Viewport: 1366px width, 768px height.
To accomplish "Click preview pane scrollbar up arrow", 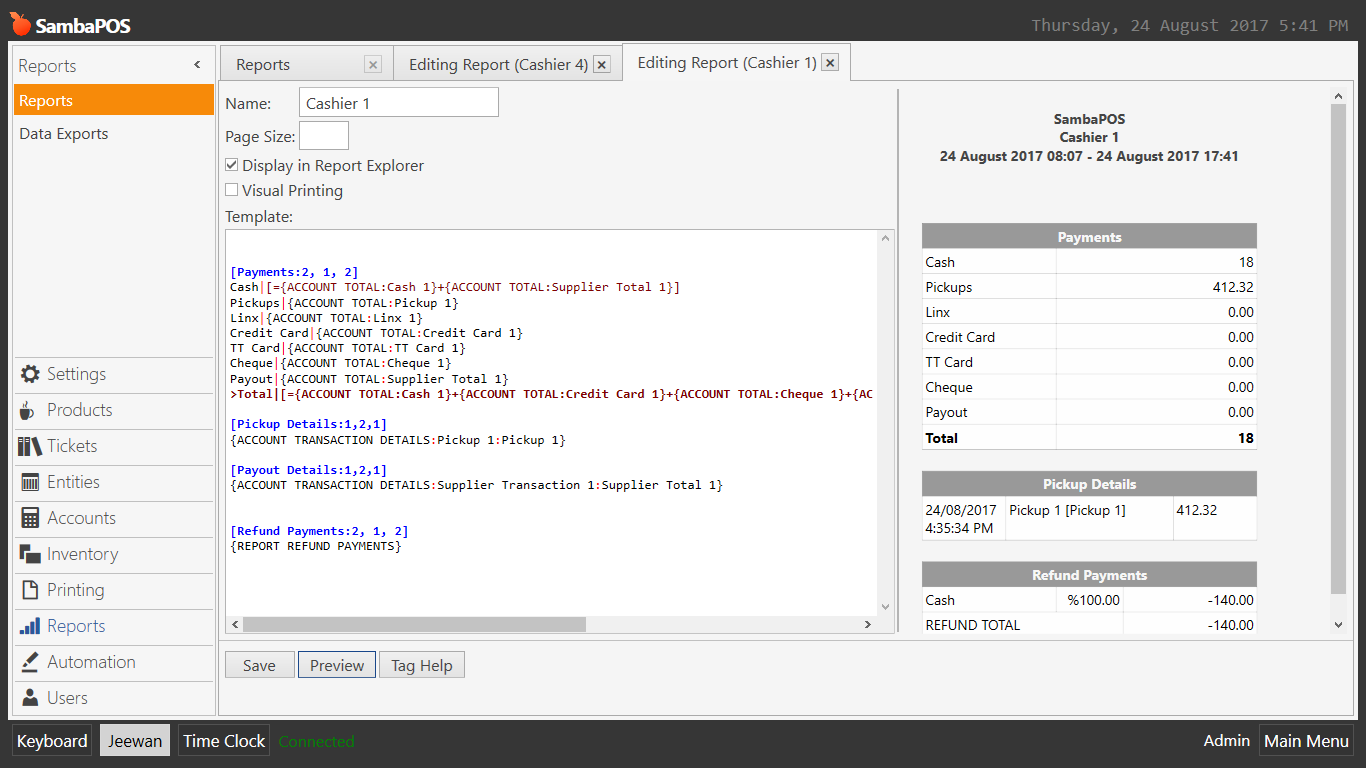I will 1339,97.
